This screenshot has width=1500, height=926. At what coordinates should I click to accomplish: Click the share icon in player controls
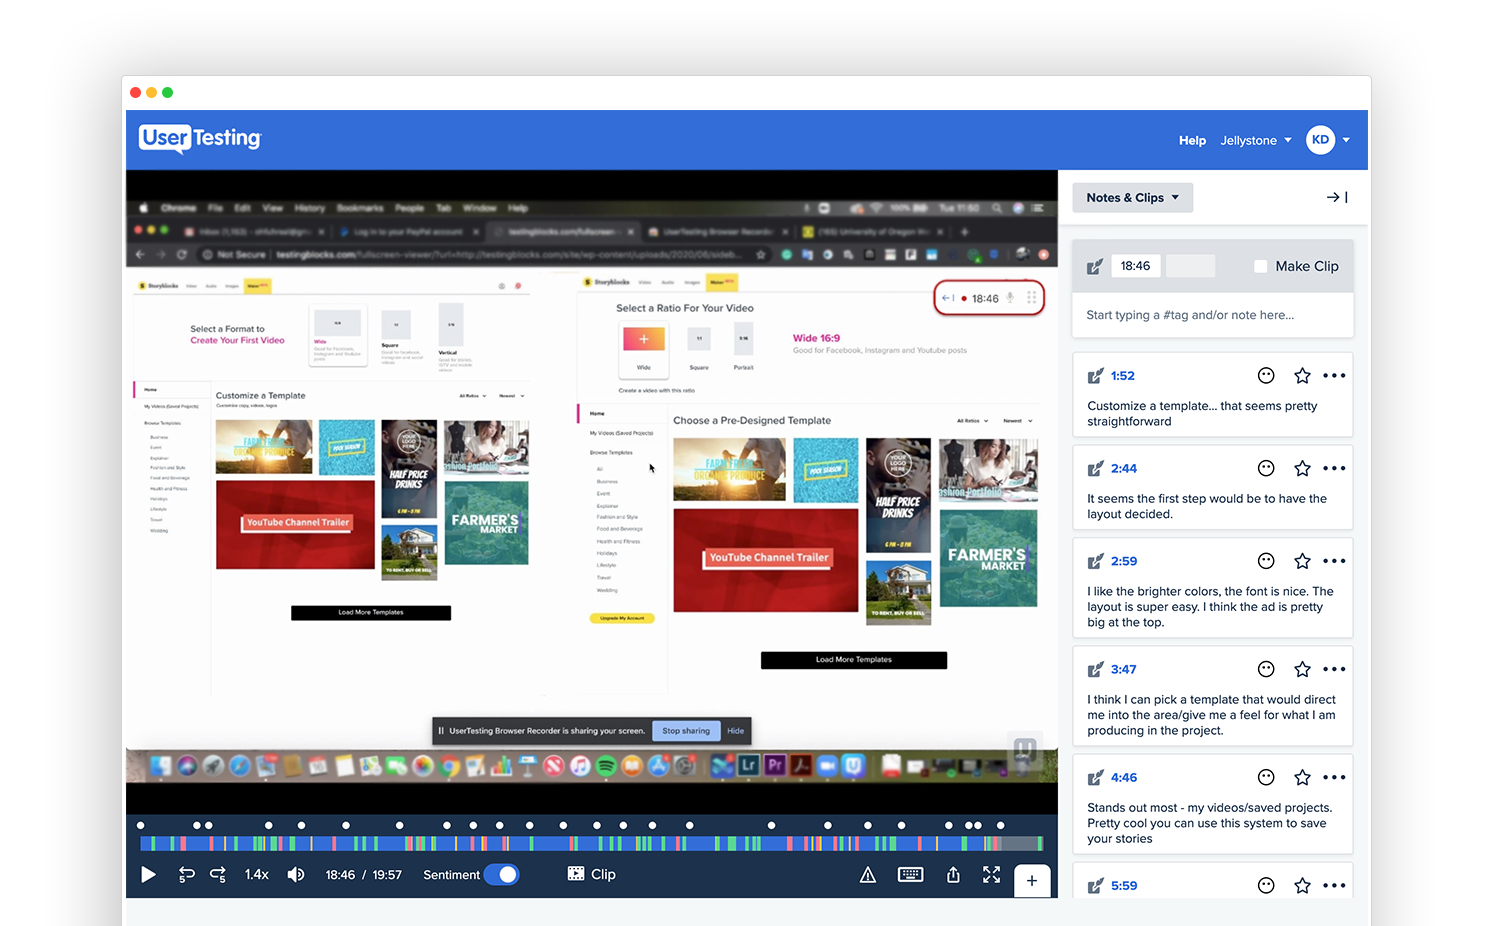click(x=953, y=875)
